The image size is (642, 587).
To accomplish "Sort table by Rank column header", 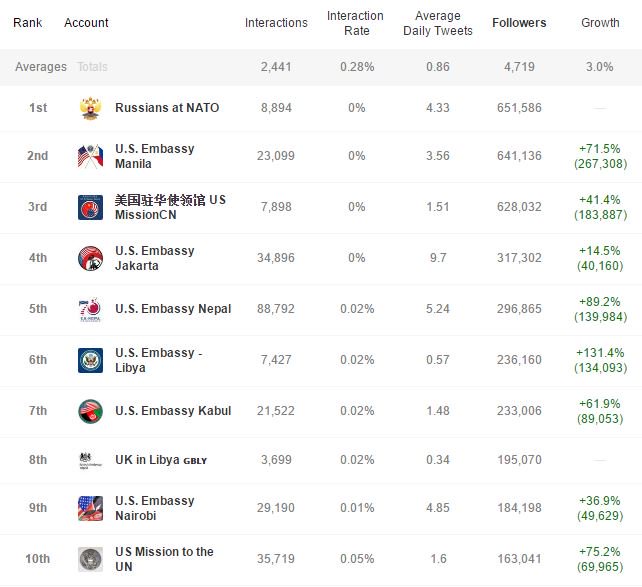I will point(27,23).
